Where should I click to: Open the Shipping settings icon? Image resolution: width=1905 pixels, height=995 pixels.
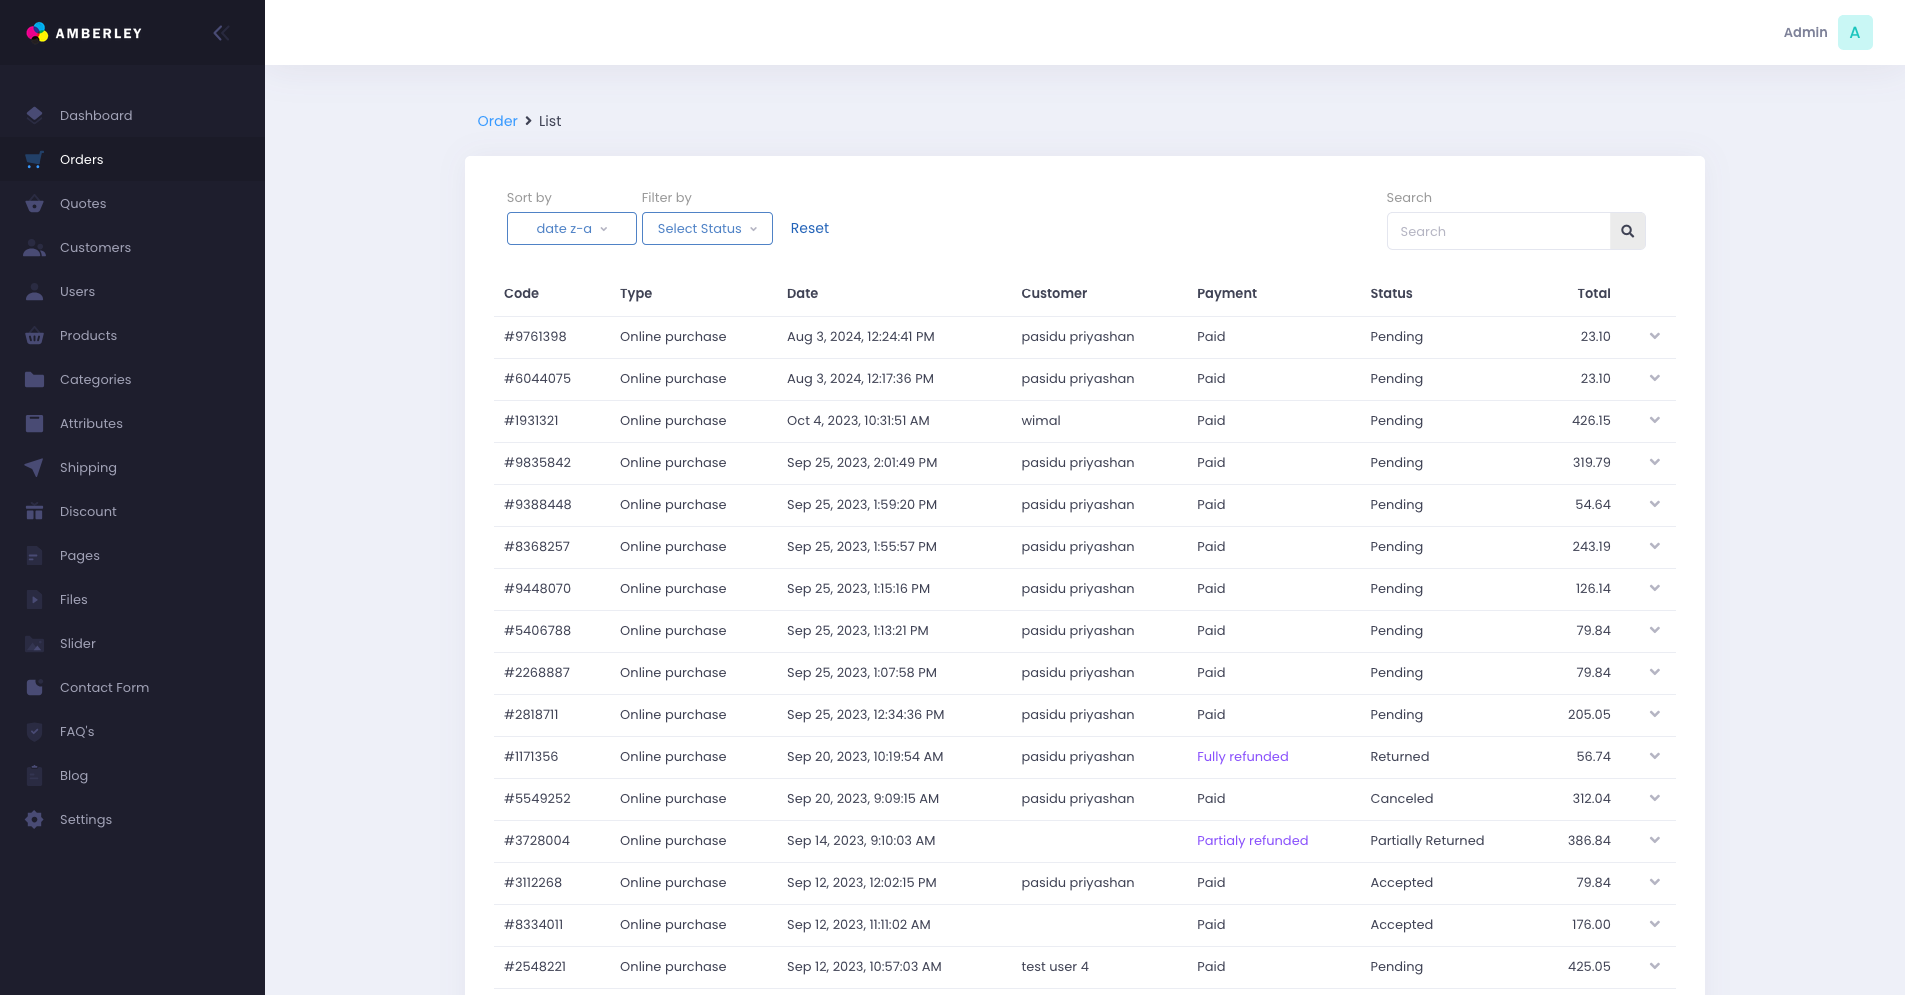point(33,467)
